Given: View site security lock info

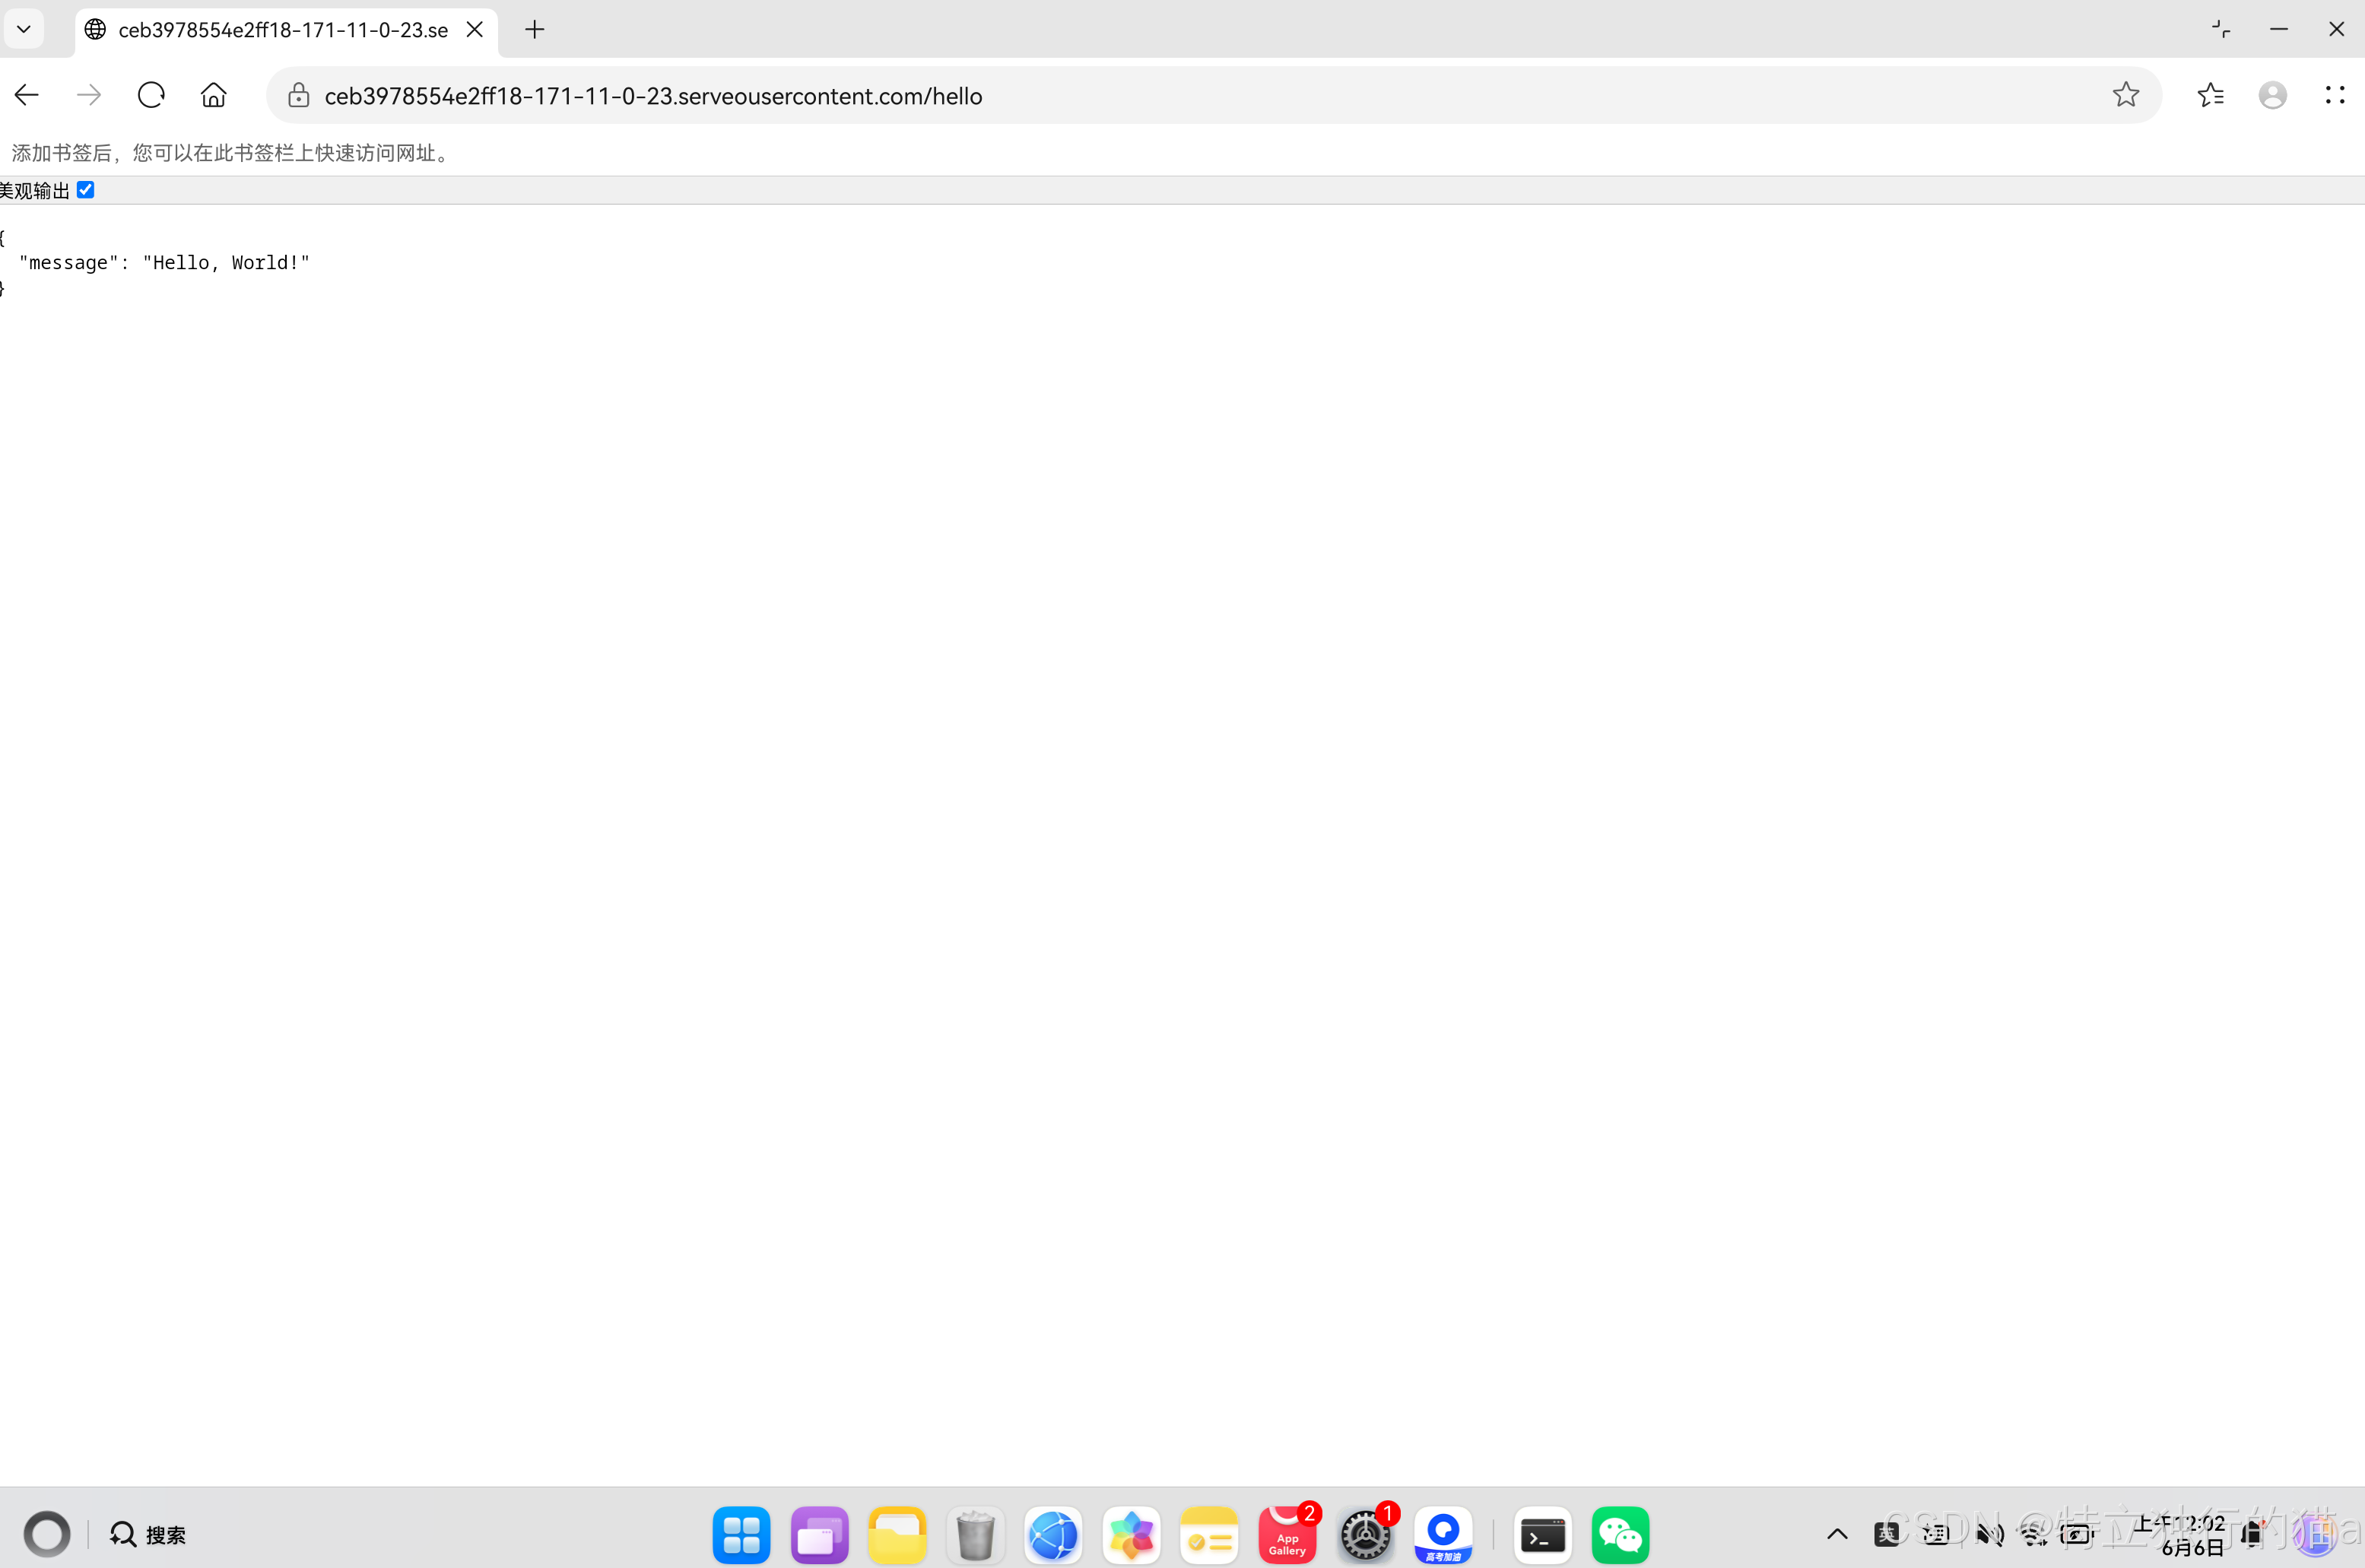Looking at the screenshot, I should coord(298,95).
